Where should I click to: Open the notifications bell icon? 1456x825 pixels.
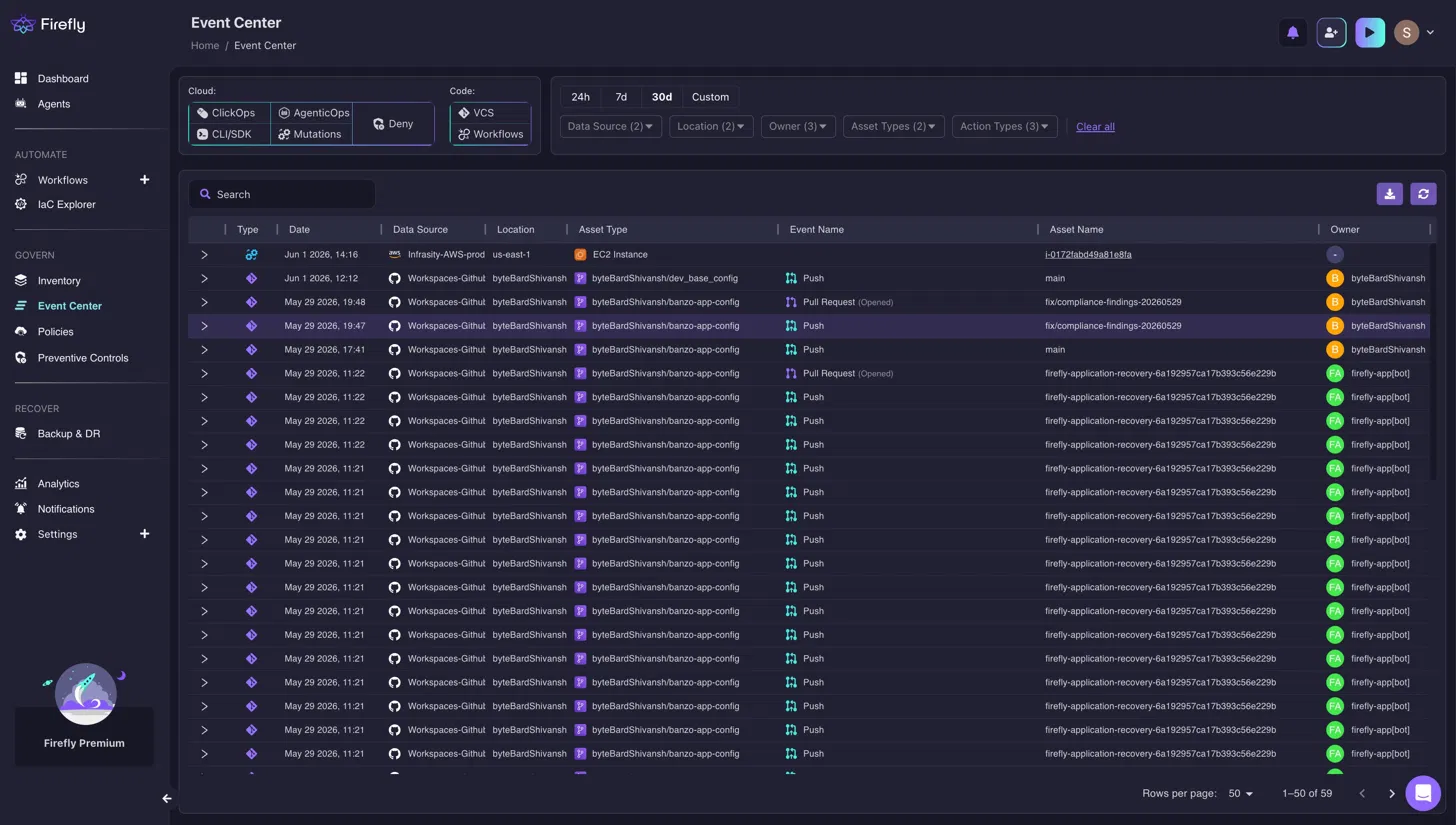pos(1292,33)
